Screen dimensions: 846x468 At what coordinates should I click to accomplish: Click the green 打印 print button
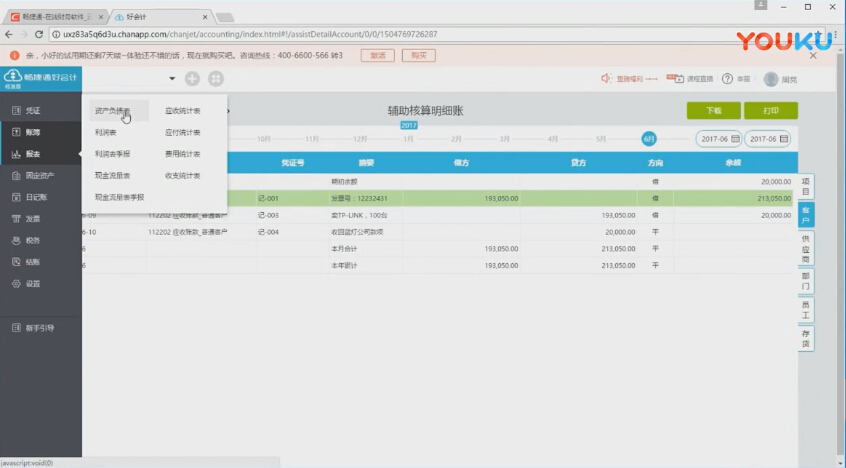[770, 111]
